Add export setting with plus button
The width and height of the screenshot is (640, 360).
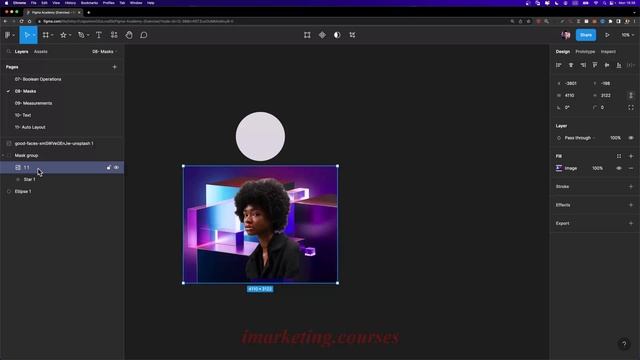[631, 223]
